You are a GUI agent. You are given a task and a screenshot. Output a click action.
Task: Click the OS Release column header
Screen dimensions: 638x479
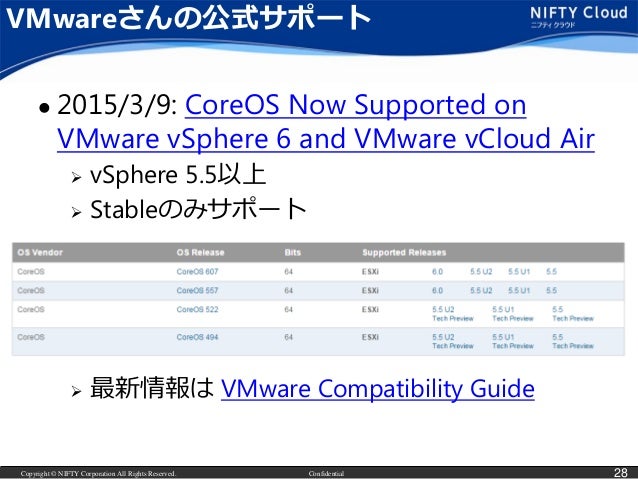pyautogui.click(x=200, y=252)
